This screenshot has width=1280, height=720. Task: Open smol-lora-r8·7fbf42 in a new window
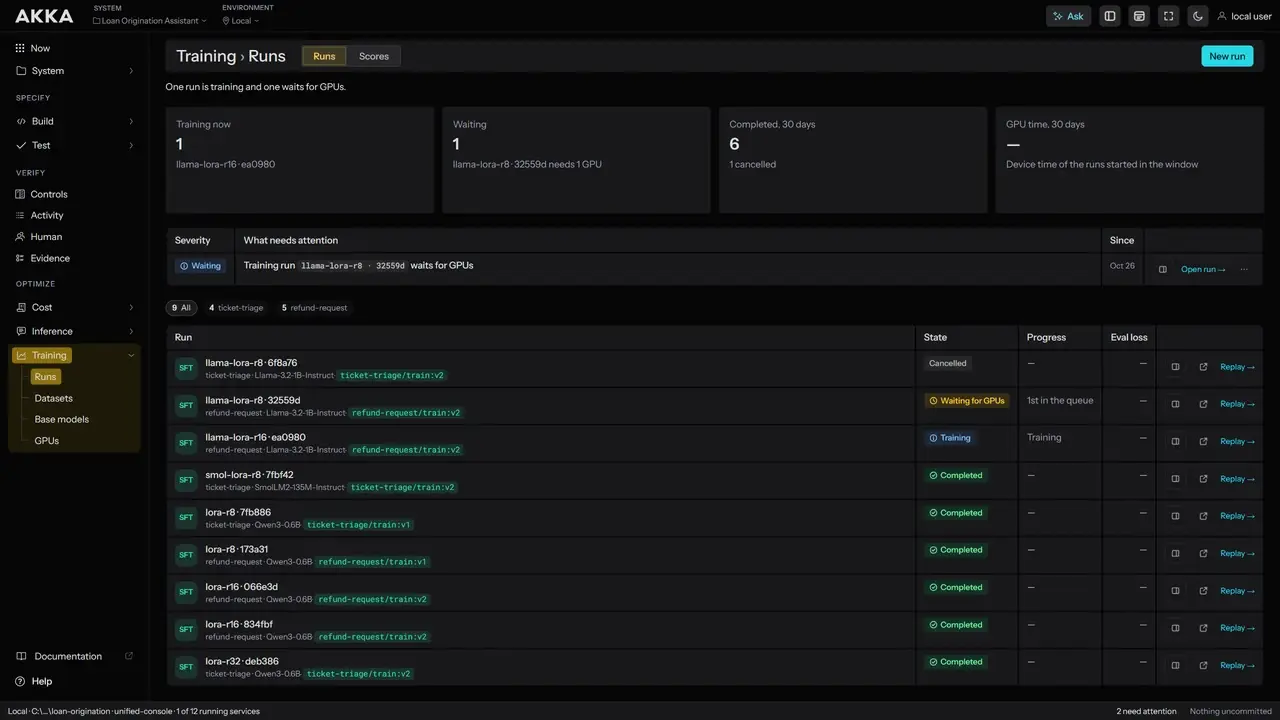pos(1203,479)
